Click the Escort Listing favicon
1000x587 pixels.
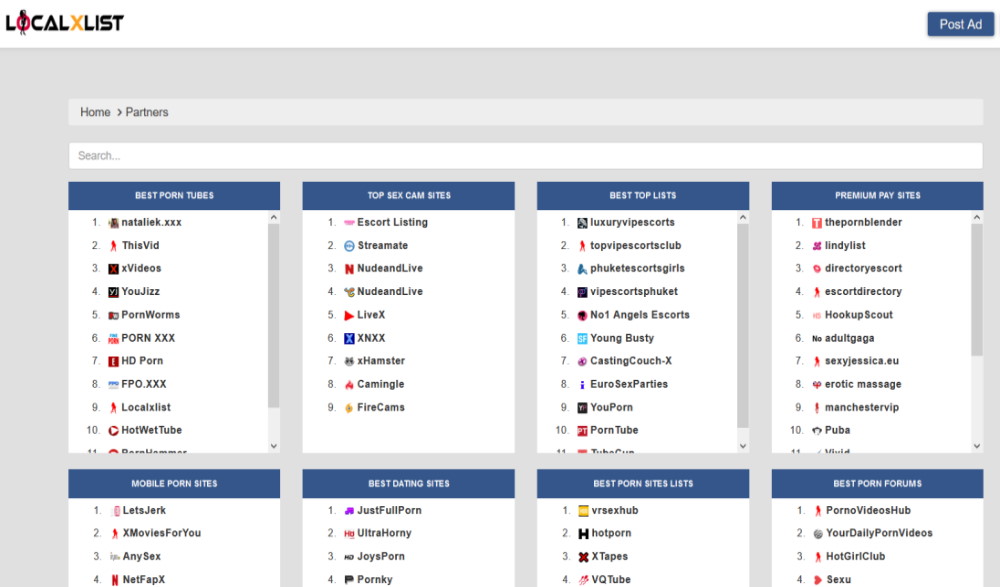[x=349, y=223]
